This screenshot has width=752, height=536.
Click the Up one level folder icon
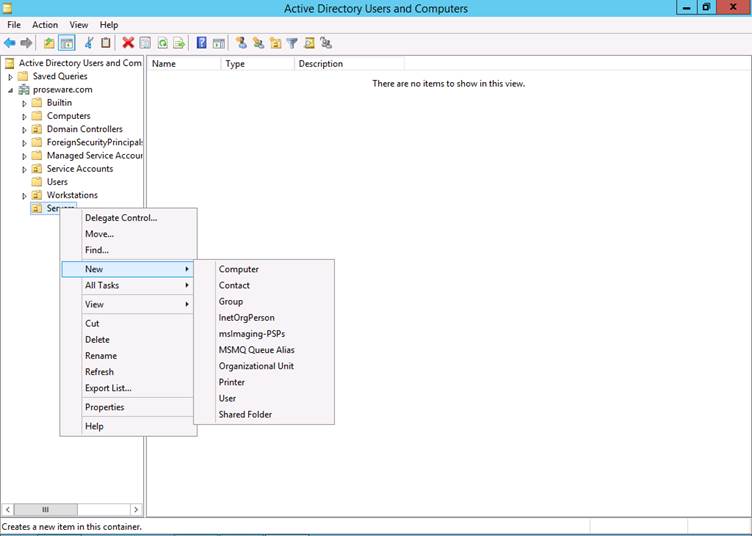click(x=49, y=43)
